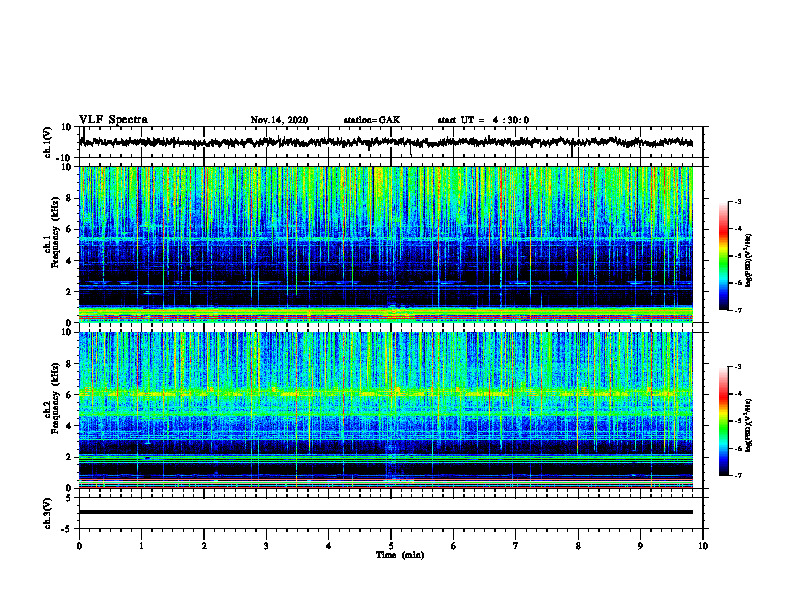Viewport: 792px width, 612px height.
Task: Click the "4" kHz tick on ch.2 spectrogram
Action: pyautogui.click(x=69, y=426)
